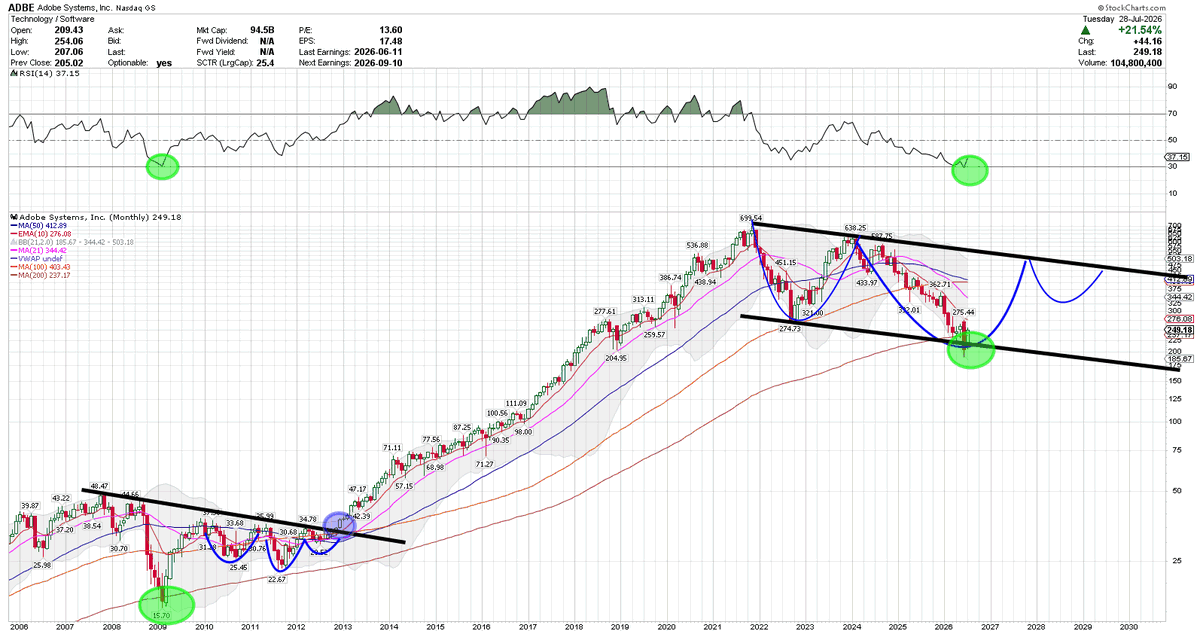The image size is (1200, 631).
Task: Select the Low value 207.06
Action: (69, 52)
